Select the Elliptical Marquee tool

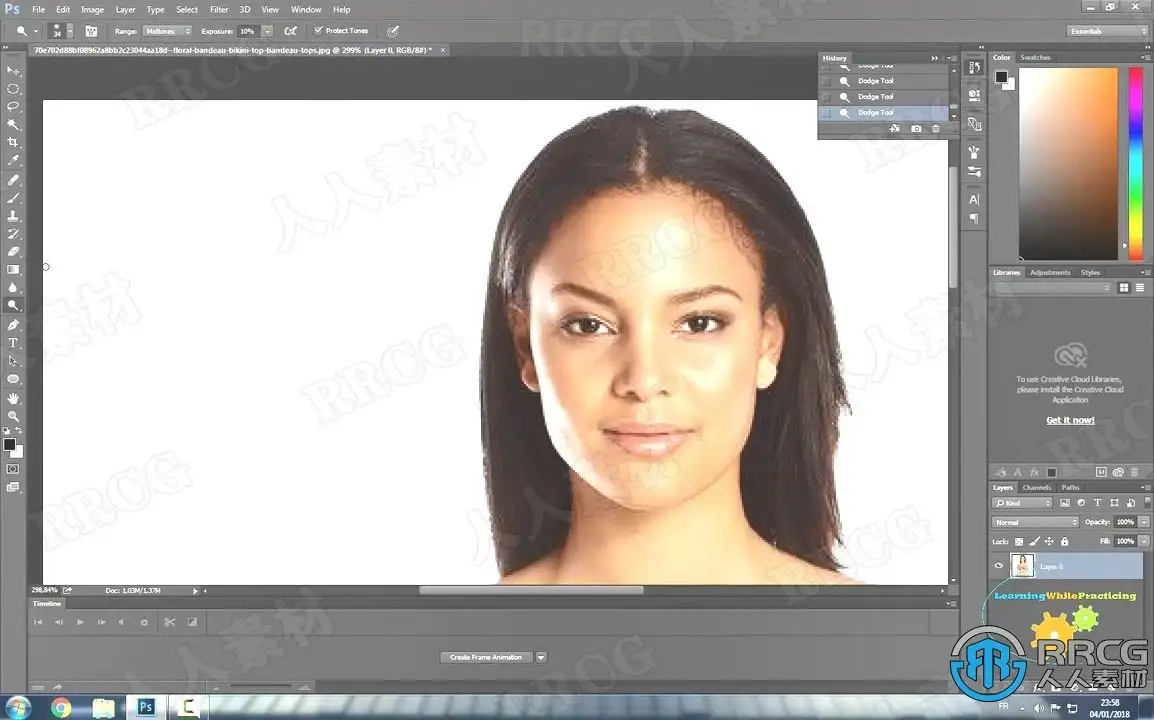(13, 88)
